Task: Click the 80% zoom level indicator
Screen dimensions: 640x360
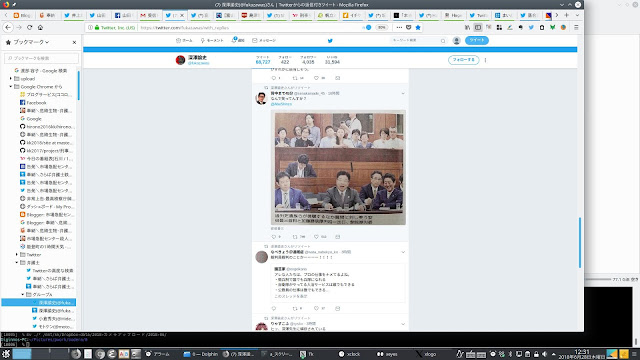Action: click(381, 27)
